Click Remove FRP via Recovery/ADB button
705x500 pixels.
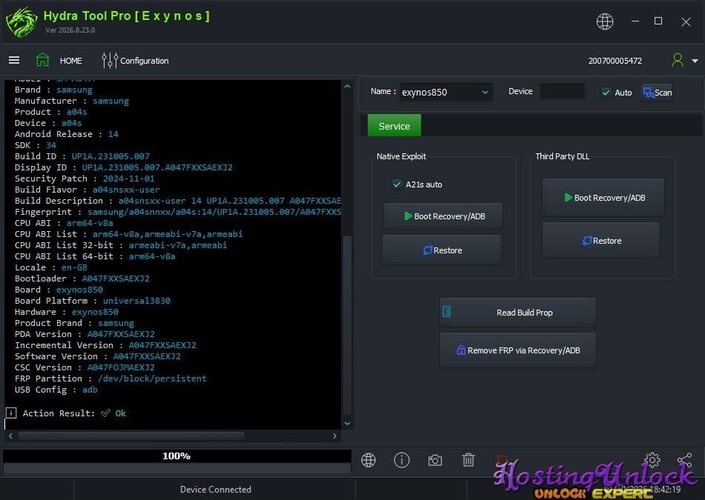(518, 350)
